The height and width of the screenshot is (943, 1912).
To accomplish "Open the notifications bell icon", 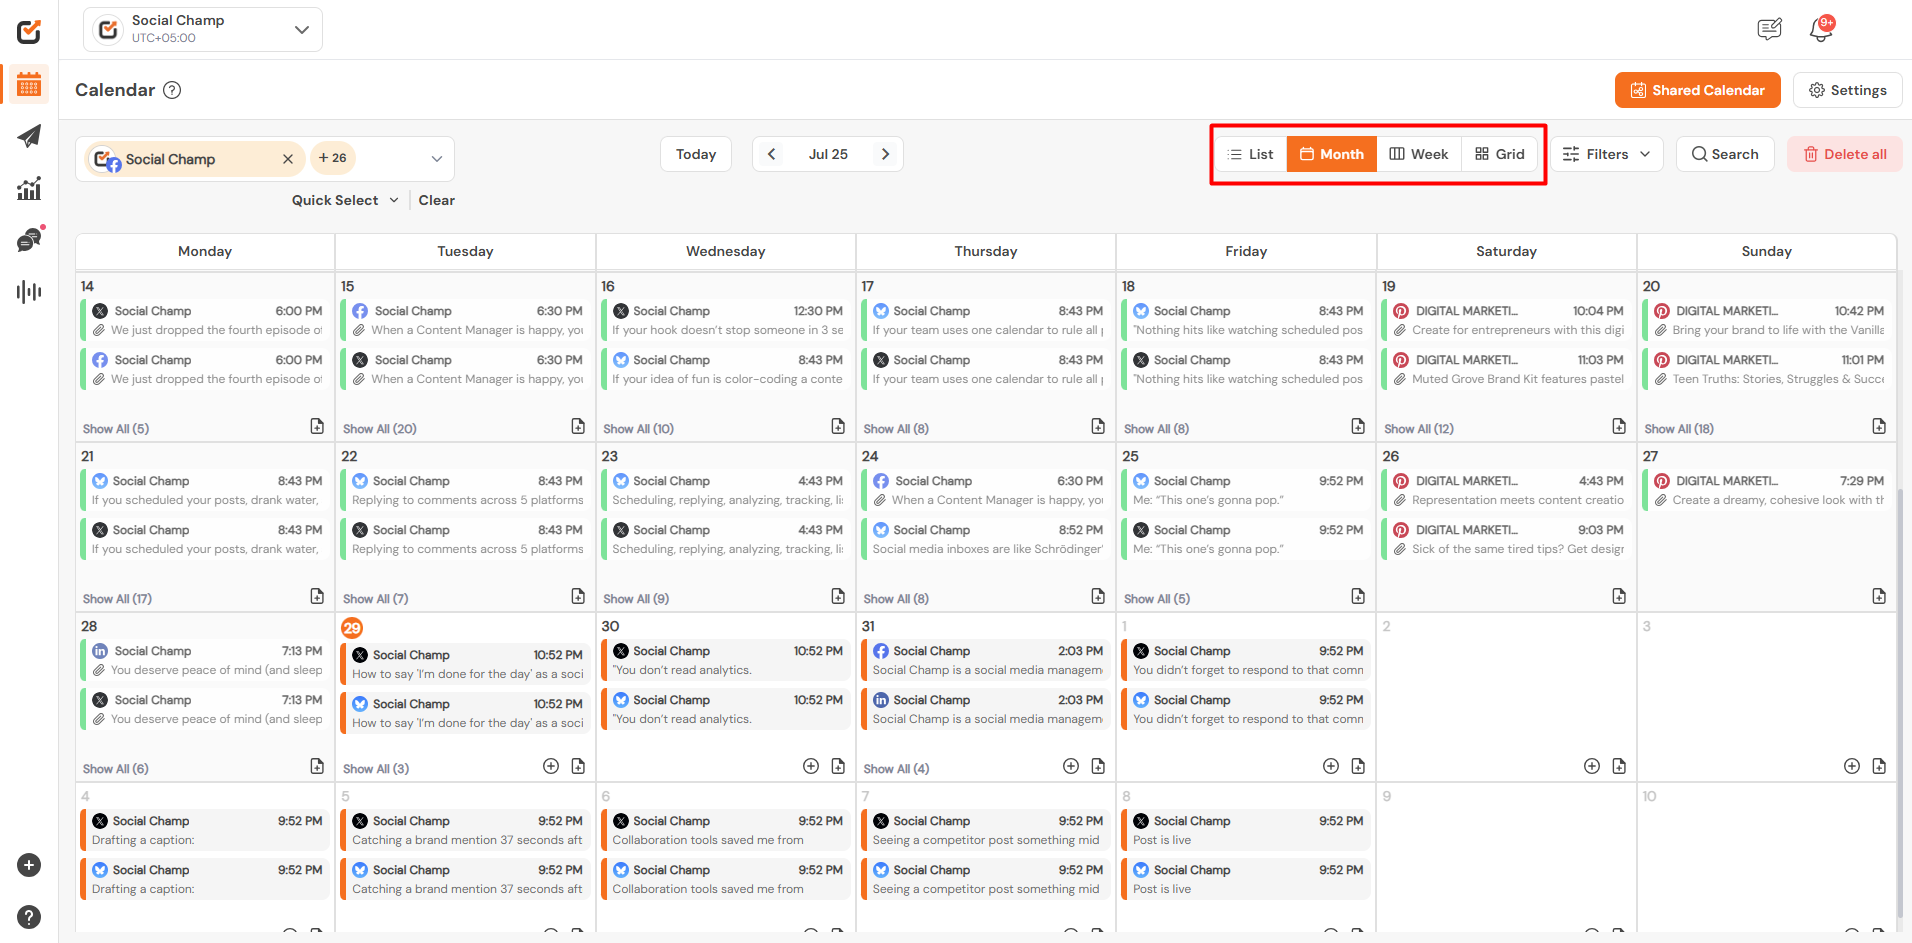I will click(x=1820, y=30).
